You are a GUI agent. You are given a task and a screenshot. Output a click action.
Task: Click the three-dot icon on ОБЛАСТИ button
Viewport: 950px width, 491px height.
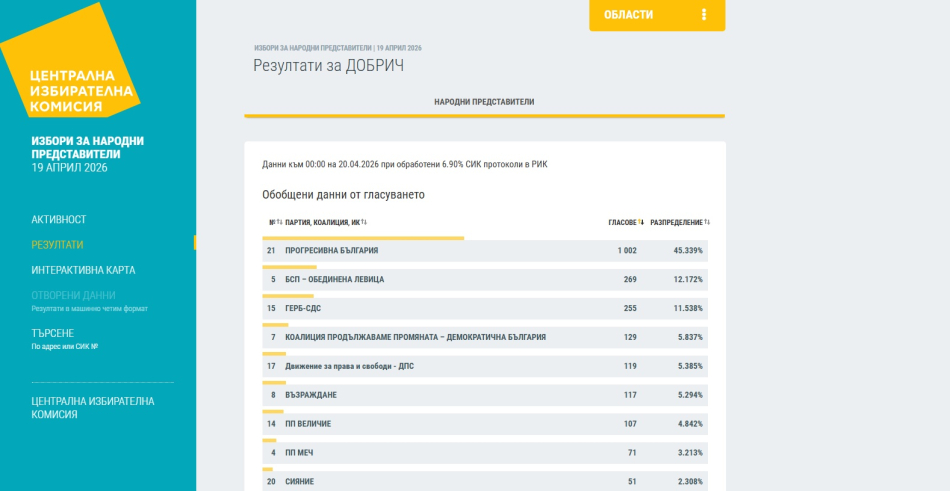point(704,15)
